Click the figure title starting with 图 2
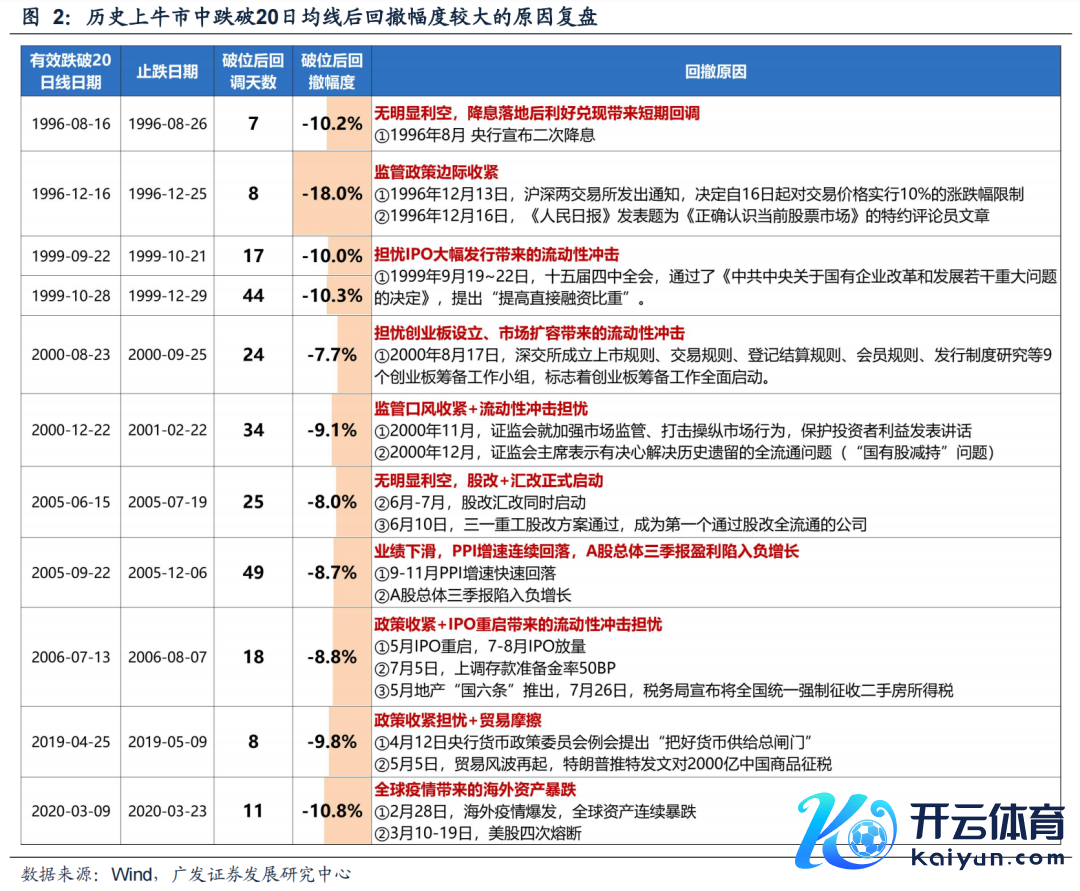 [x=310, y=17]
